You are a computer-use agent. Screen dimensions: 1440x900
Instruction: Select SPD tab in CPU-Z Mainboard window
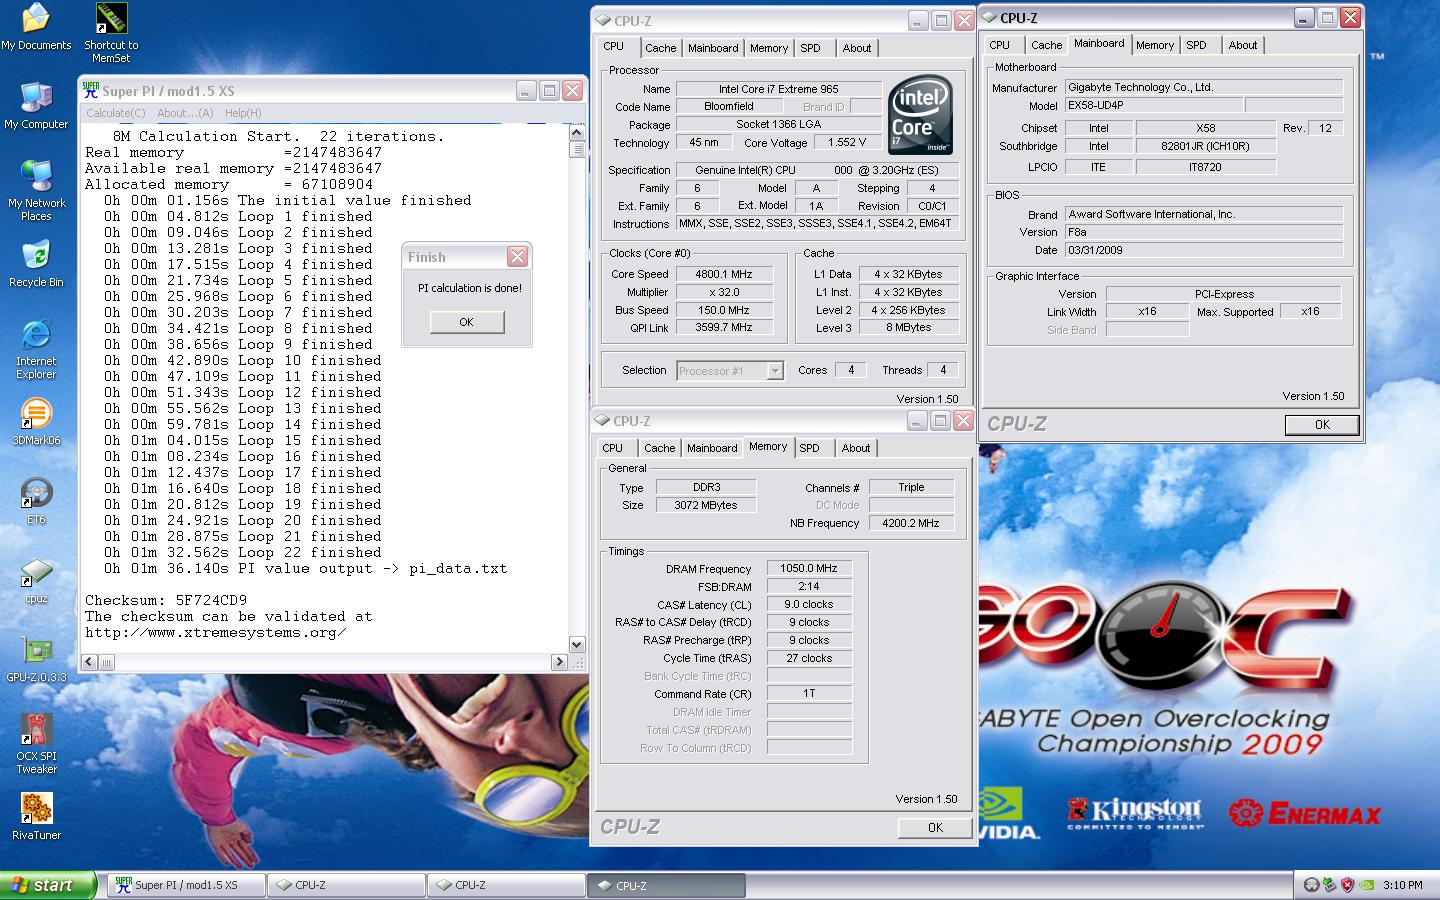(1197, 45)
